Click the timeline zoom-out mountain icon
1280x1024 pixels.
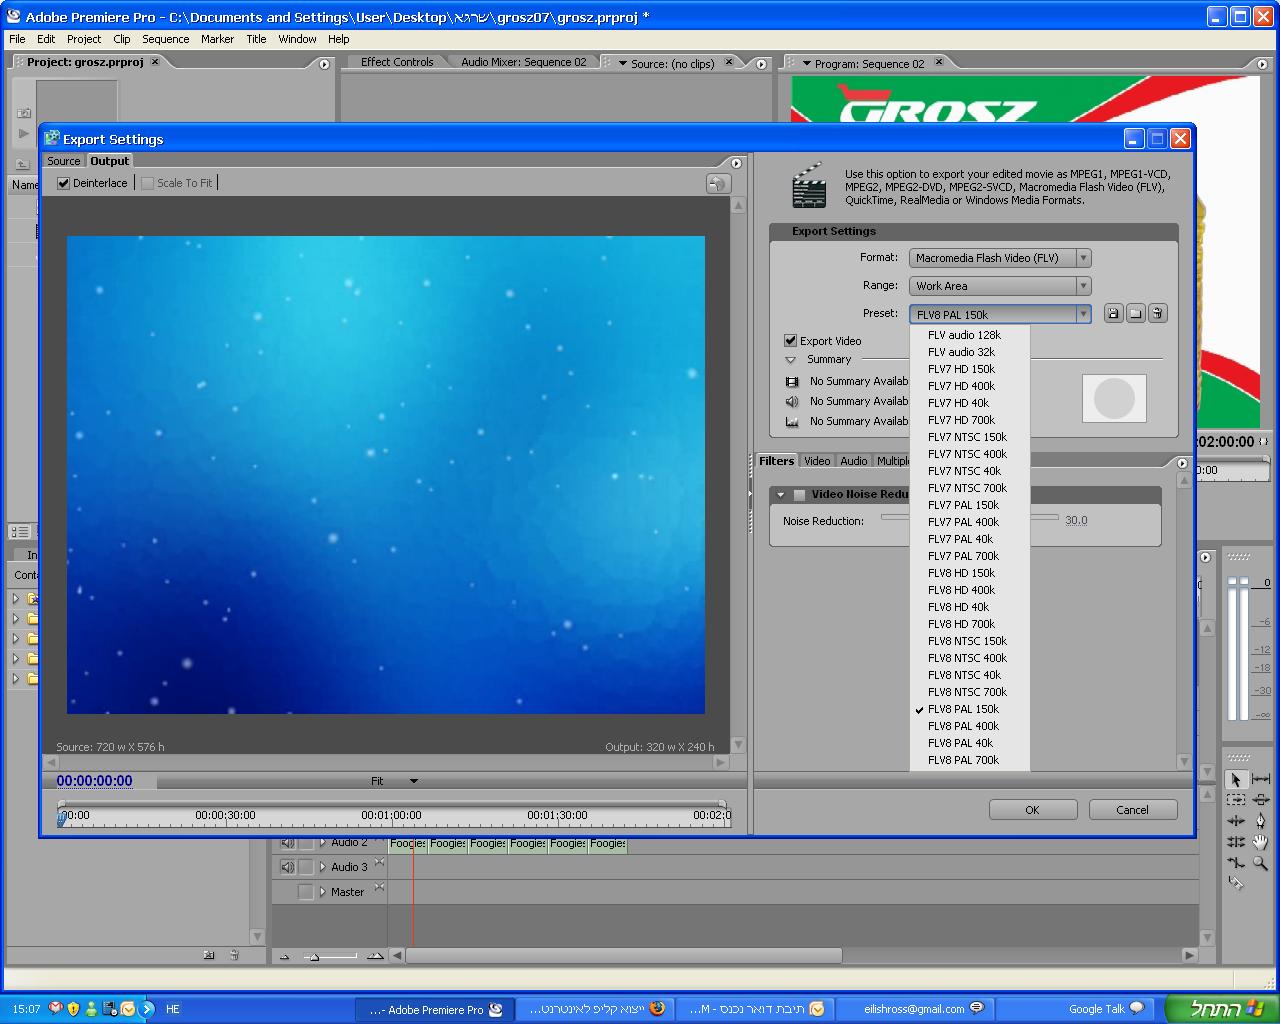(x=285, y=956)
